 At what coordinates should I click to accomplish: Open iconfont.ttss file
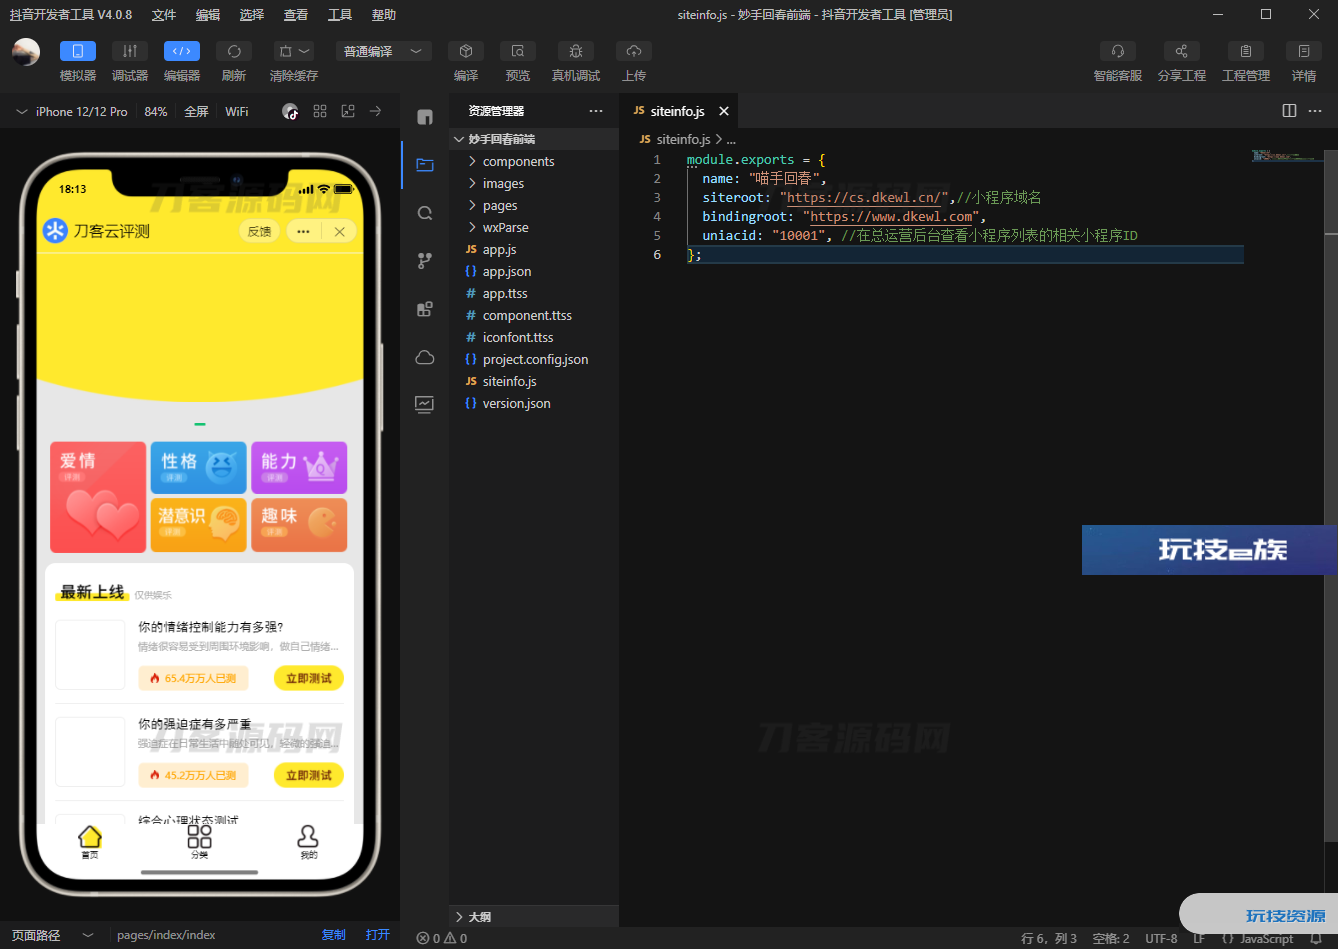(x=534, y=337)
